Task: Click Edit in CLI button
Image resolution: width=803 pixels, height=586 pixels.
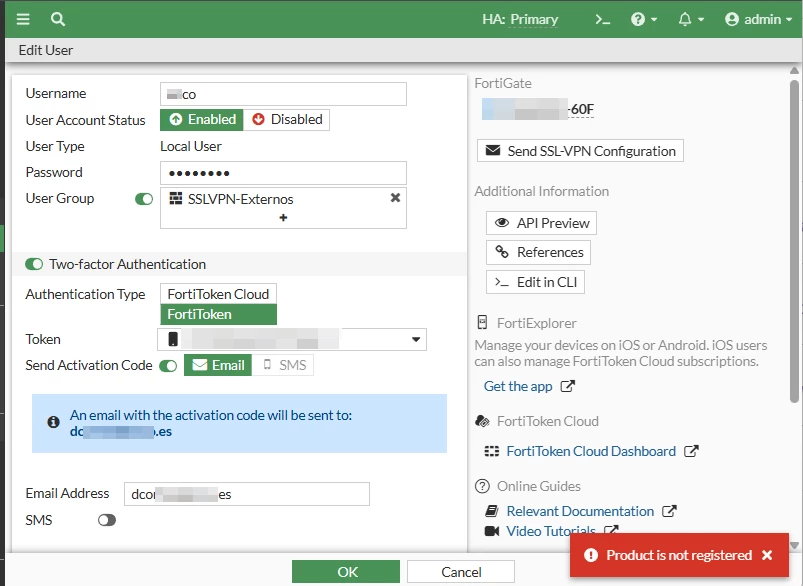Action: [x=535, y=282]
